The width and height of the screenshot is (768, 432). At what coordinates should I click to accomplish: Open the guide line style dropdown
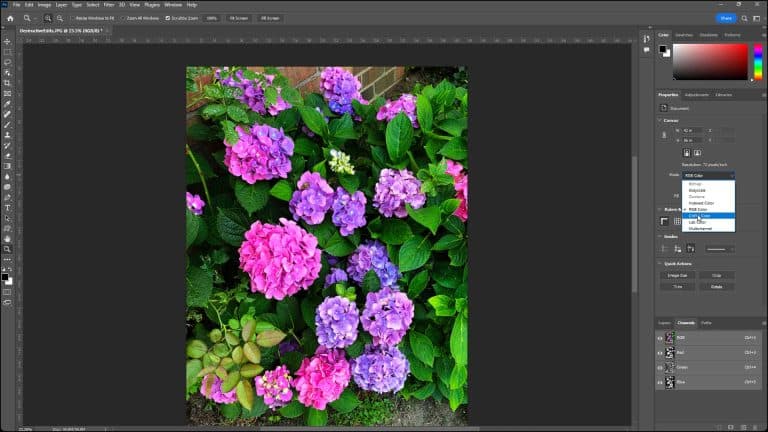pyautogui.click(x=720, y=249)
